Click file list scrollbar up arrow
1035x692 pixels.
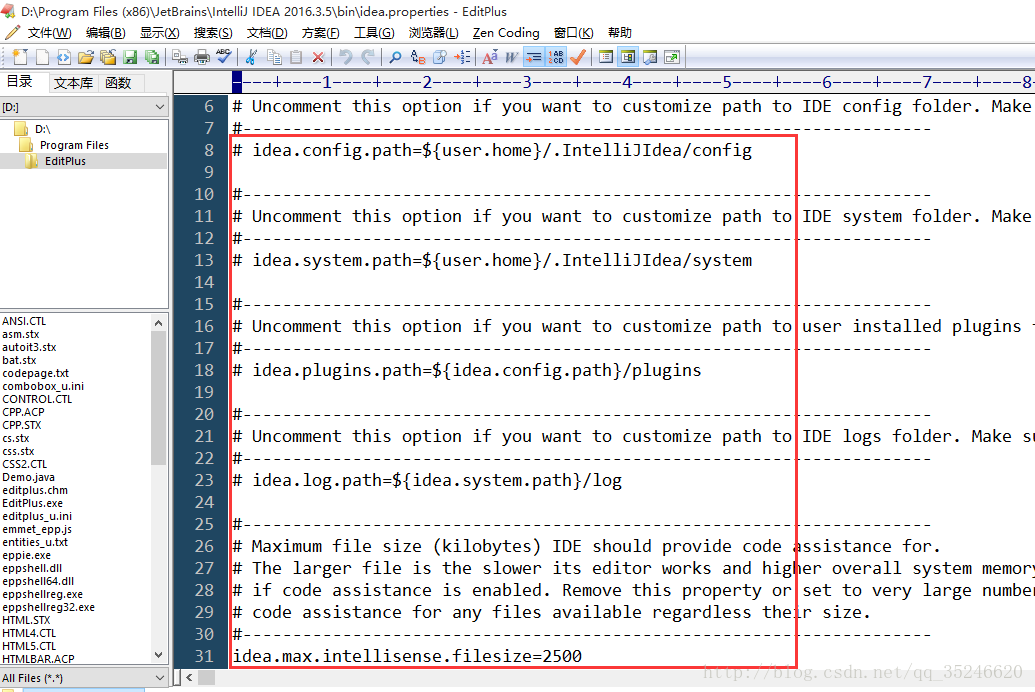tap(158, 322)
